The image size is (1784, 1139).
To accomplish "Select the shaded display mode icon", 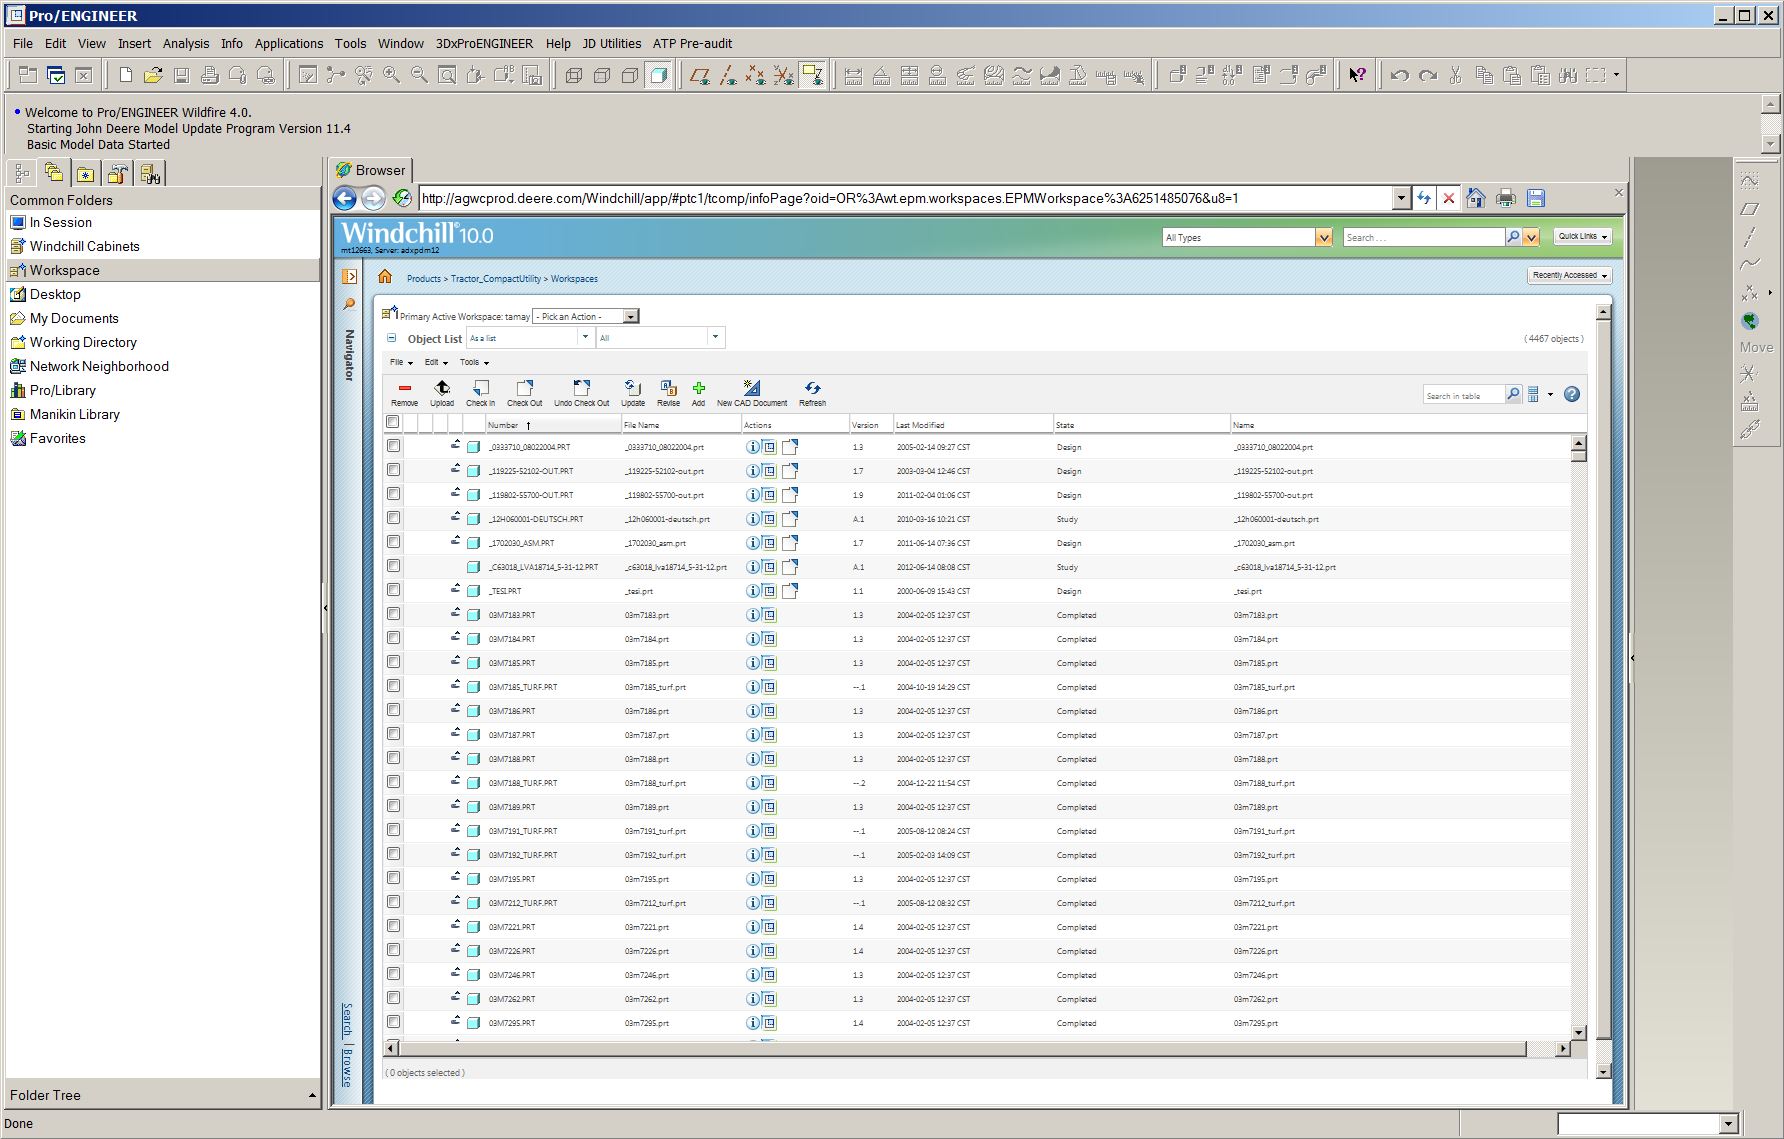I will (x=658, y=75).
